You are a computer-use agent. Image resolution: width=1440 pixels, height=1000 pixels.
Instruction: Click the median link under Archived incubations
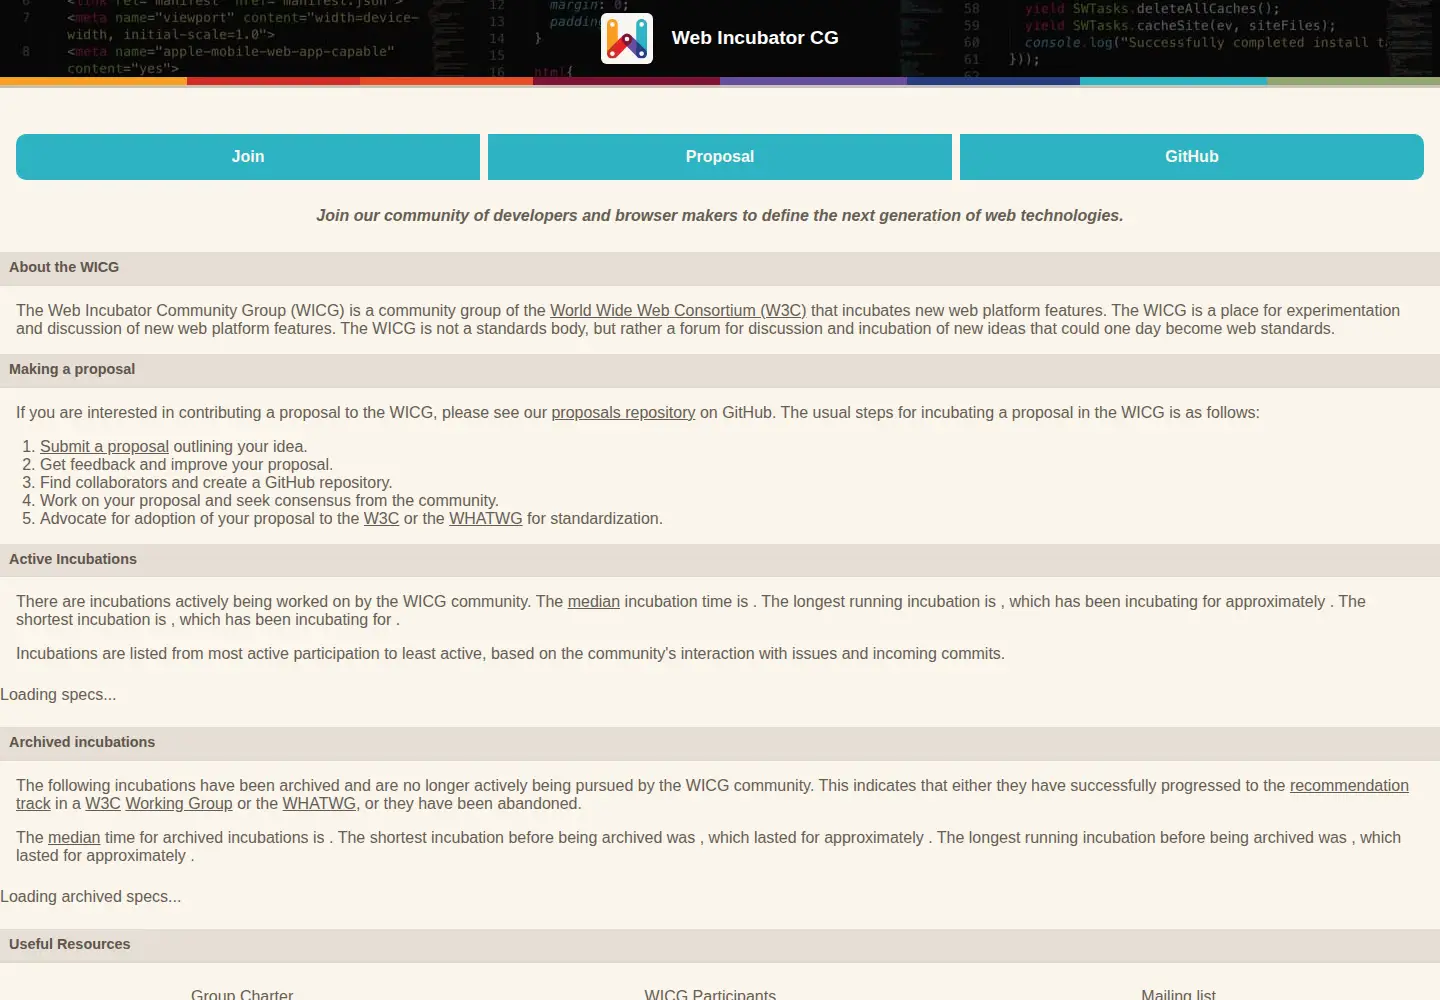[x=74, y=838]
